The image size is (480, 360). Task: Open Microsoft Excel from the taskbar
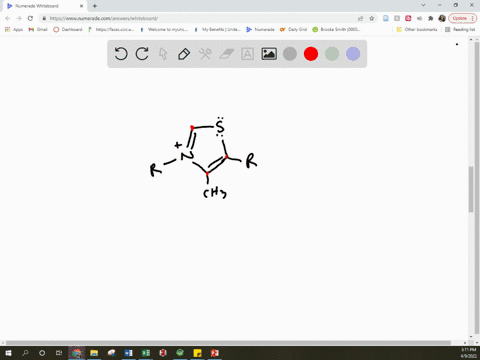click(x=146, y=353)
